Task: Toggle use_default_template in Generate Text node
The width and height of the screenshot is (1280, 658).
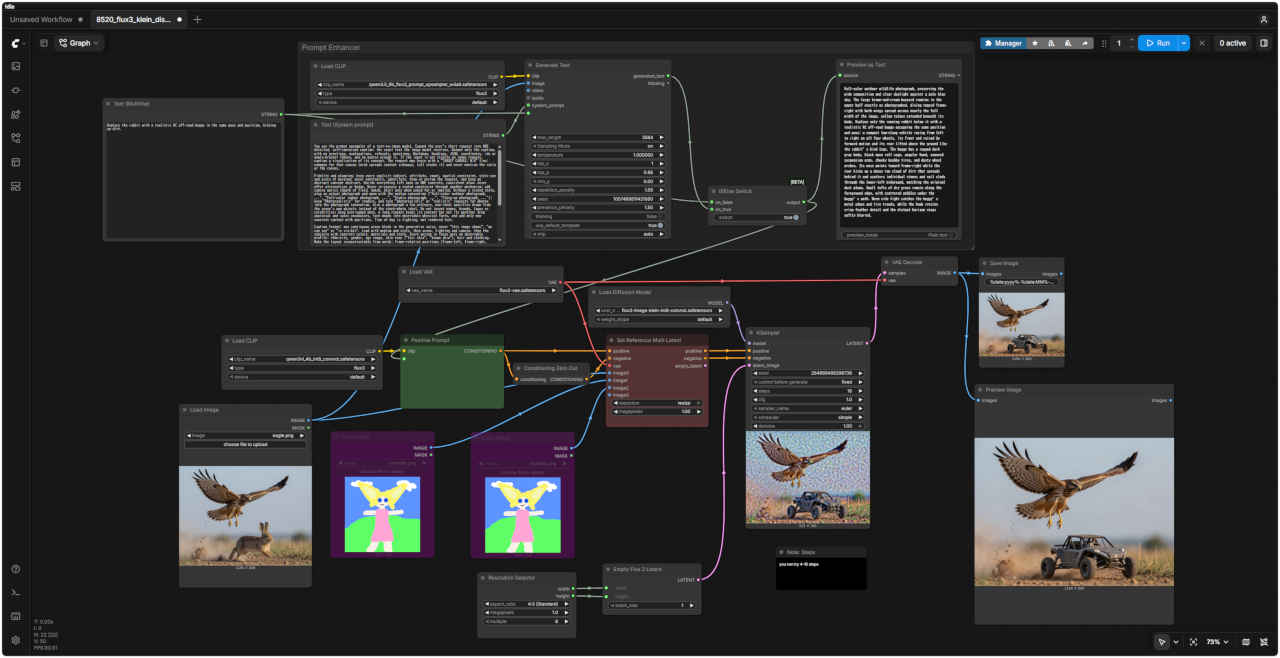Action: click(x=599, y=225)
